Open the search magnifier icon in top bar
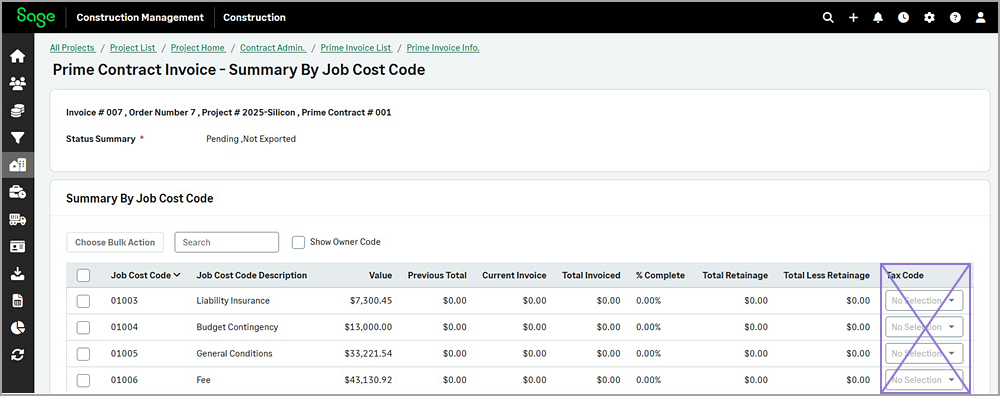1000x396 pixels. tap(828, 18)
